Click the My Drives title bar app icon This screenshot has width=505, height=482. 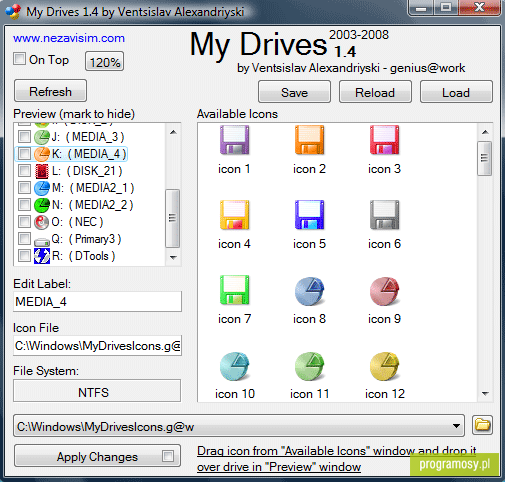pos(13,12)
